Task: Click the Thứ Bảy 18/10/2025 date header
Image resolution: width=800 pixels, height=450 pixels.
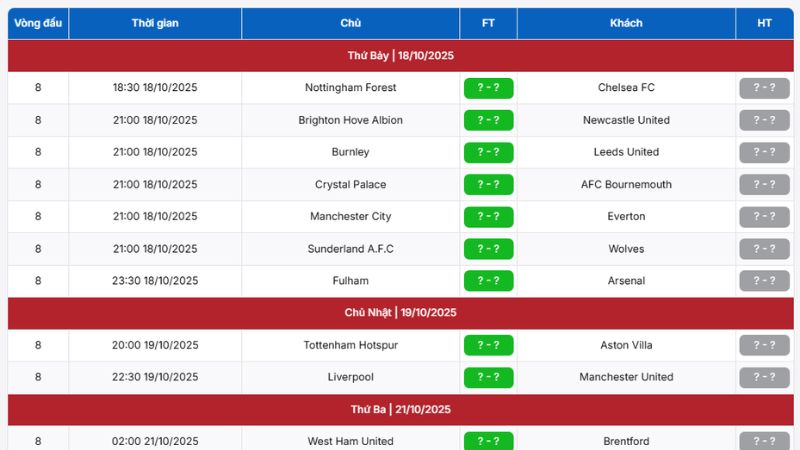Action: pos(400,56)
